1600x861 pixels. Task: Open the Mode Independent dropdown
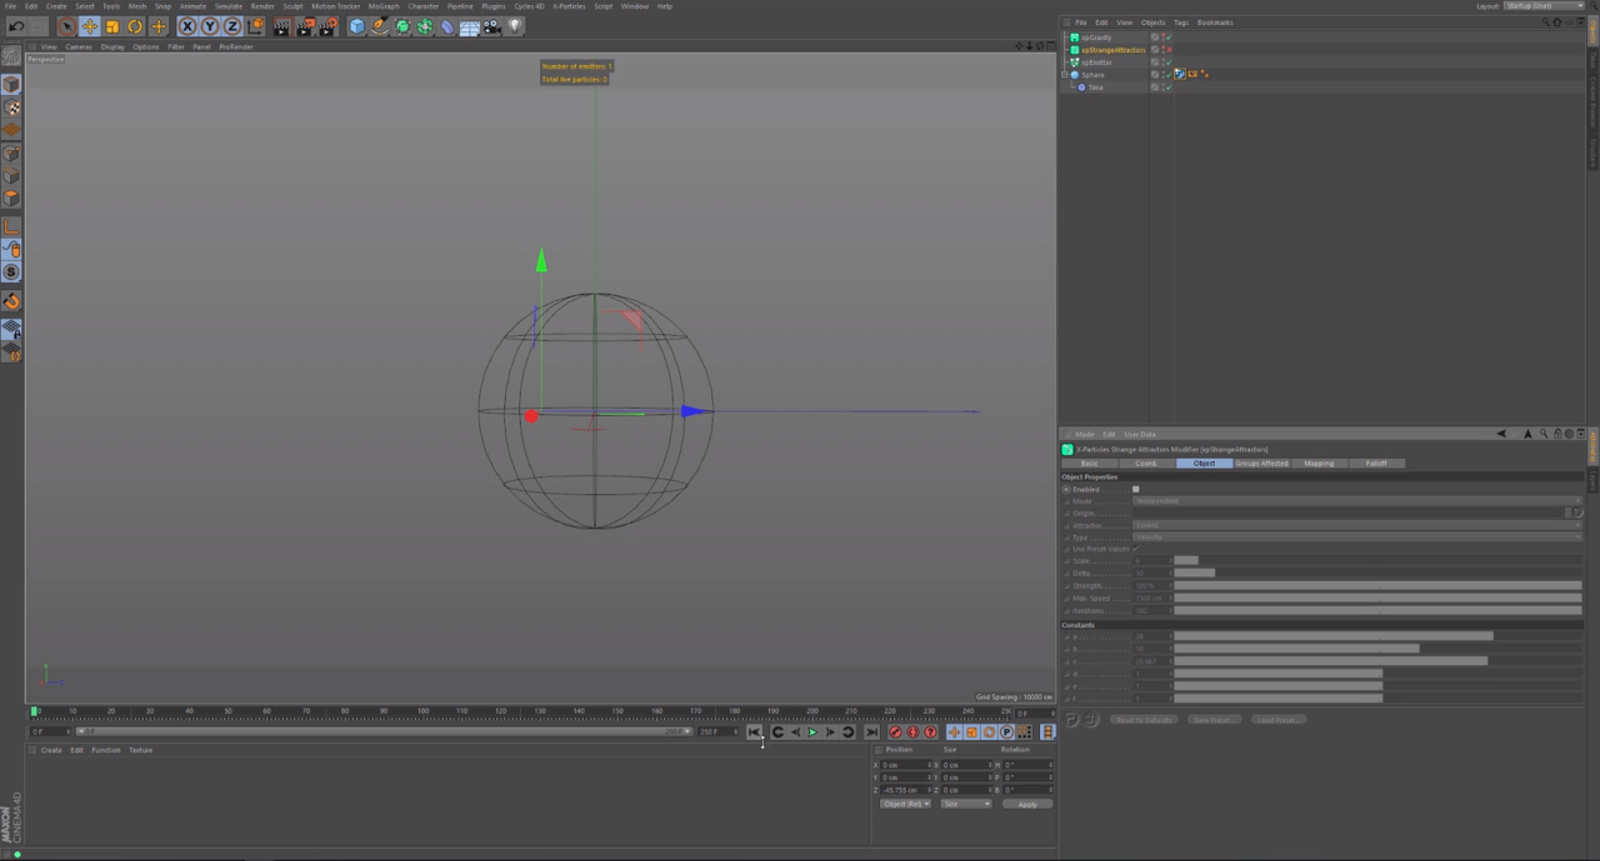1358,501
